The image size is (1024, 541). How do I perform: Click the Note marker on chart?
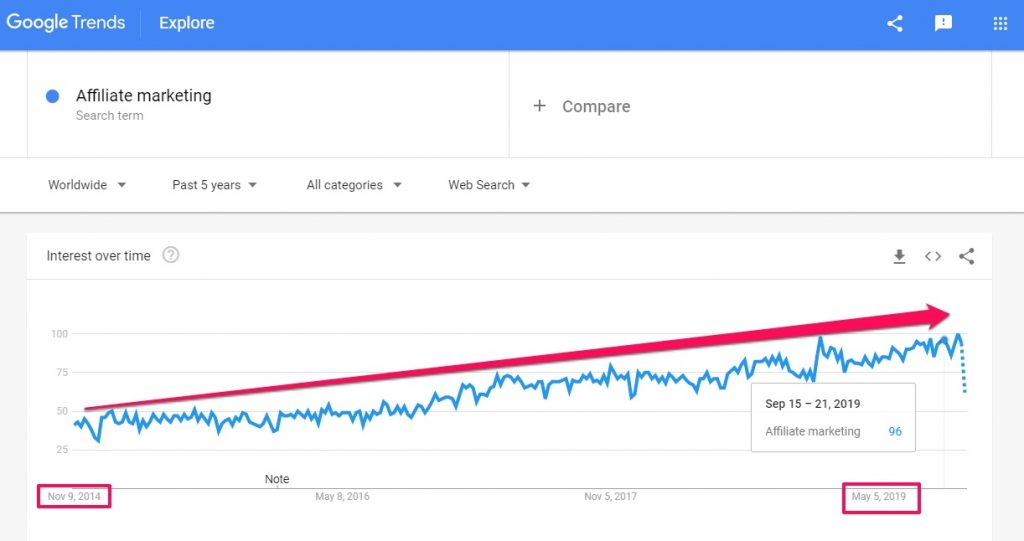(x=277, y=479)
